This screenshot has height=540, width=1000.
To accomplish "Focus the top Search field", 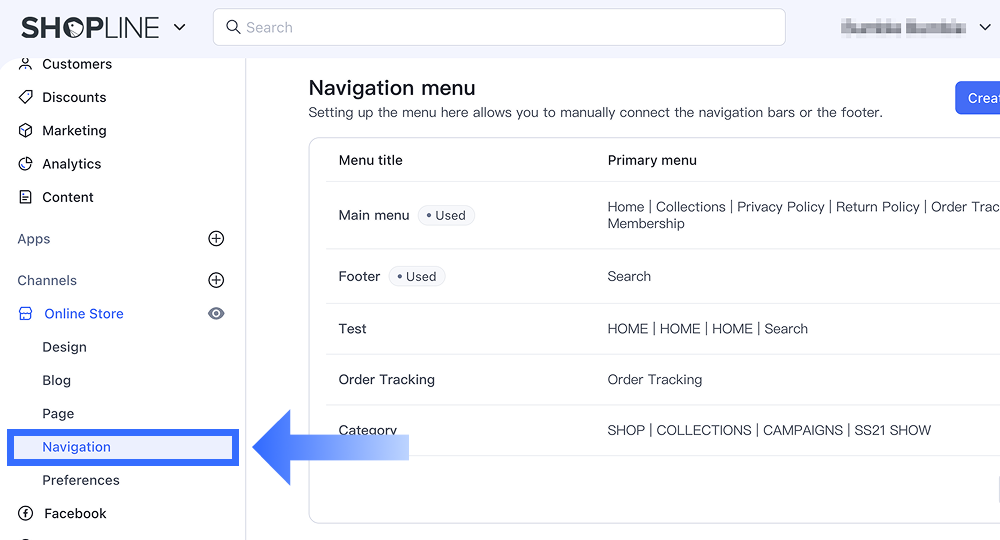I will pyautogui.click(x=500, y=28).
